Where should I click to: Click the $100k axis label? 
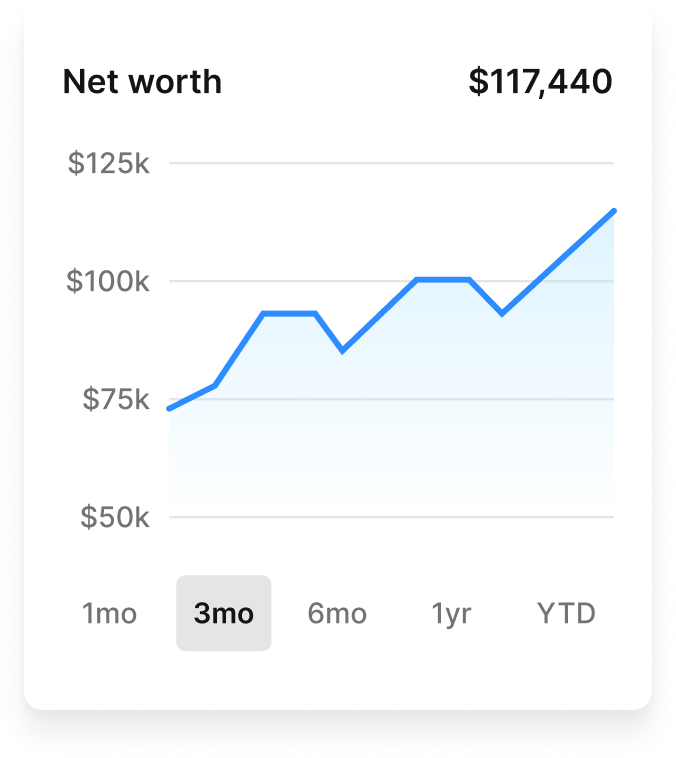coord(108,281)
